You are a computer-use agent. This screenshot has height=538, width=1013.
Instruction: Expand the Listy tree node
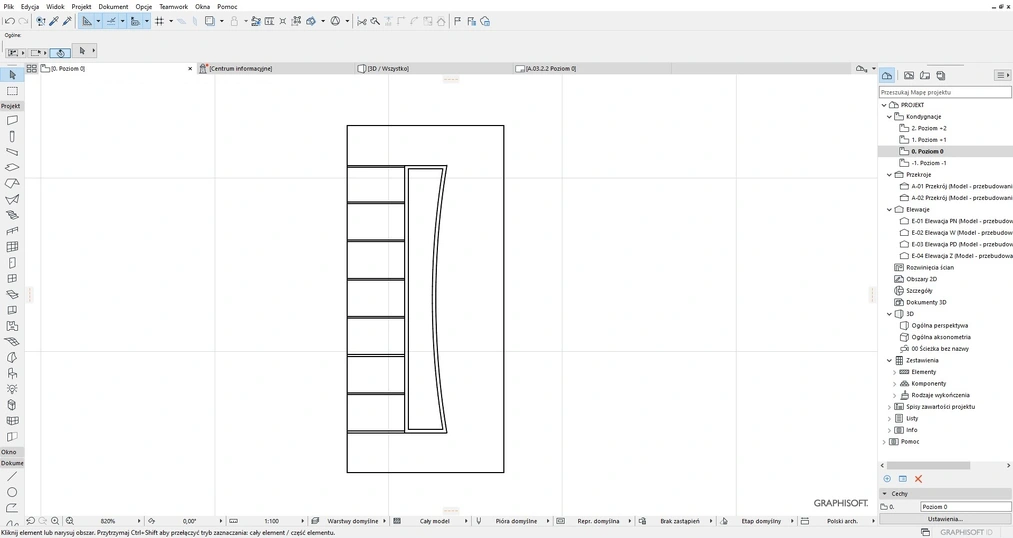tap(889, 419)
